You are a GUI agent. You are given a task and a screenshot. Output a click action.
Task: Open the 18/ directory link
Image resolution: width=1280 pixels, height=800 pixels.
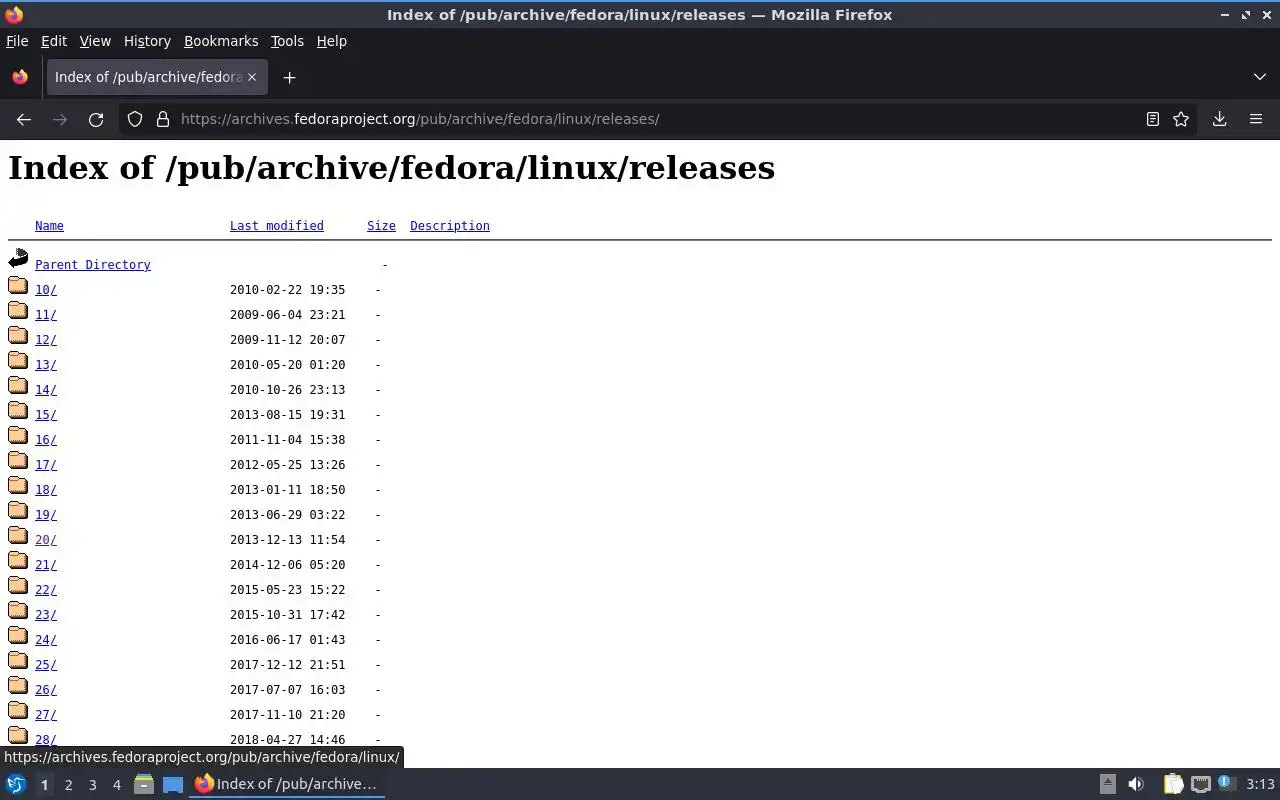pyautogui.click(x=46, y=490)
